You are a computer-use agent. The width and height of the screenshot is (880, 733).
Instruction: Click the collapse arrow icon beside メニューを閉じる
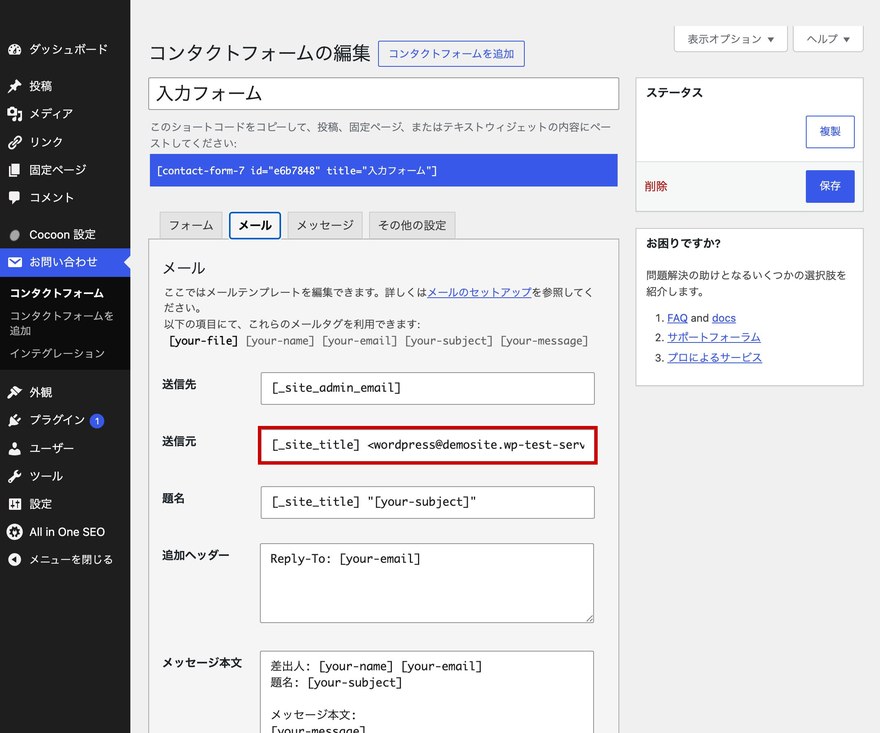[x=15, y=560]
